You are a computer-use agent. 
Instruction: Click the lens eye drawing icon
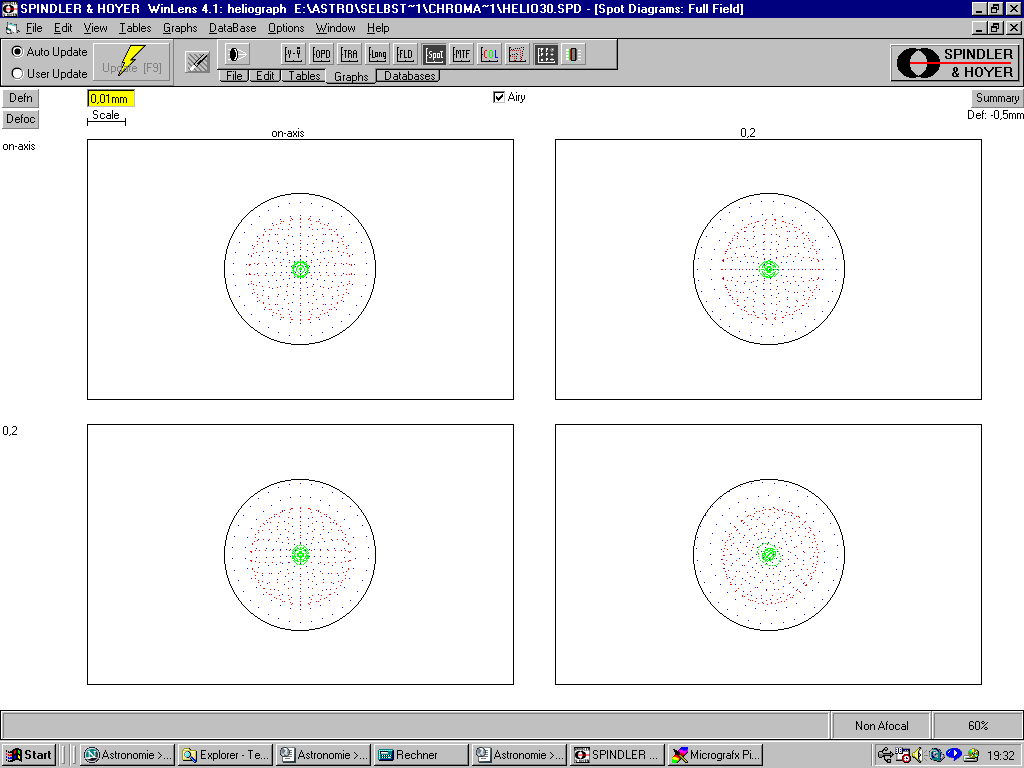coord(238,54)
